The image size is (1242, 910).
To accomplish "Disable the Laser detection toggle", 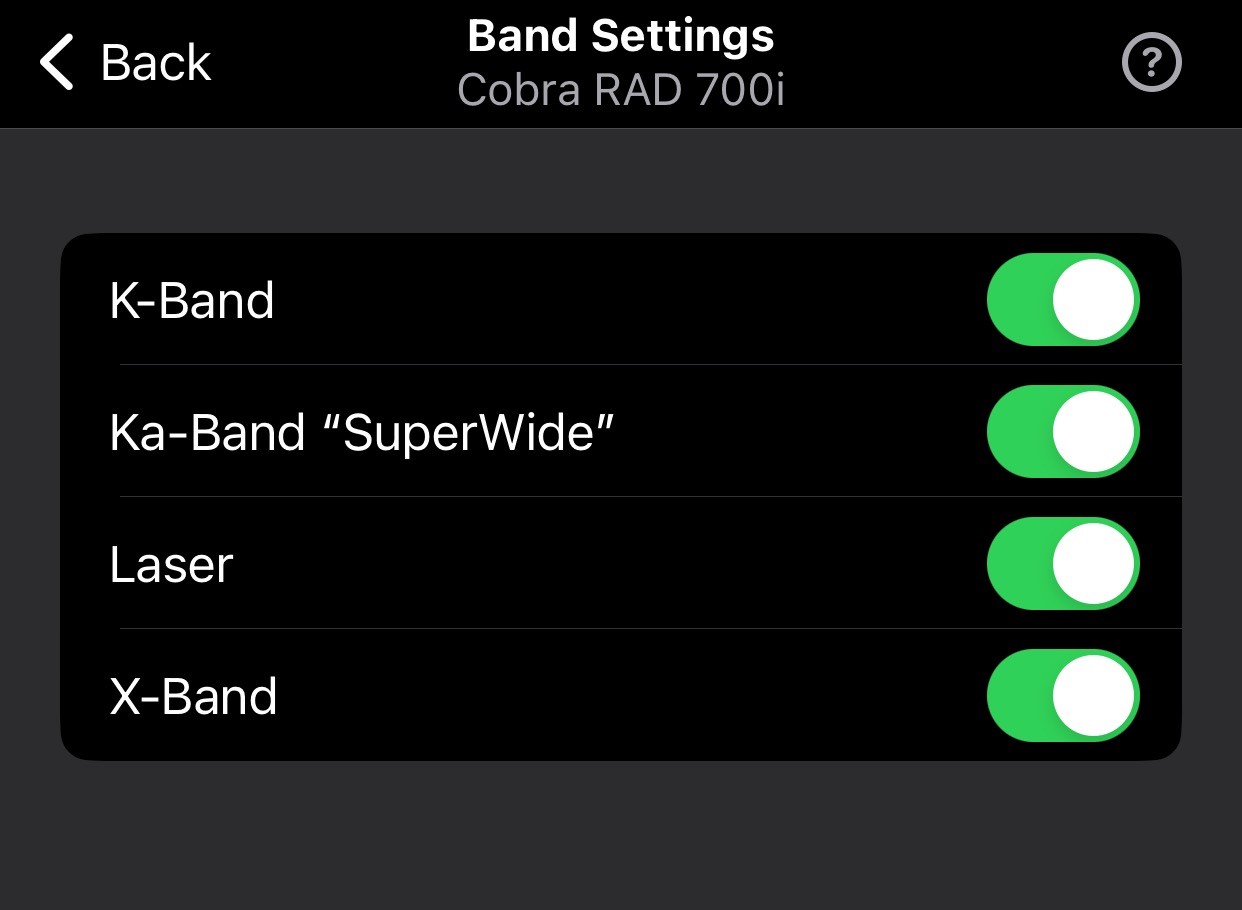I will [x=1062, y=564].
